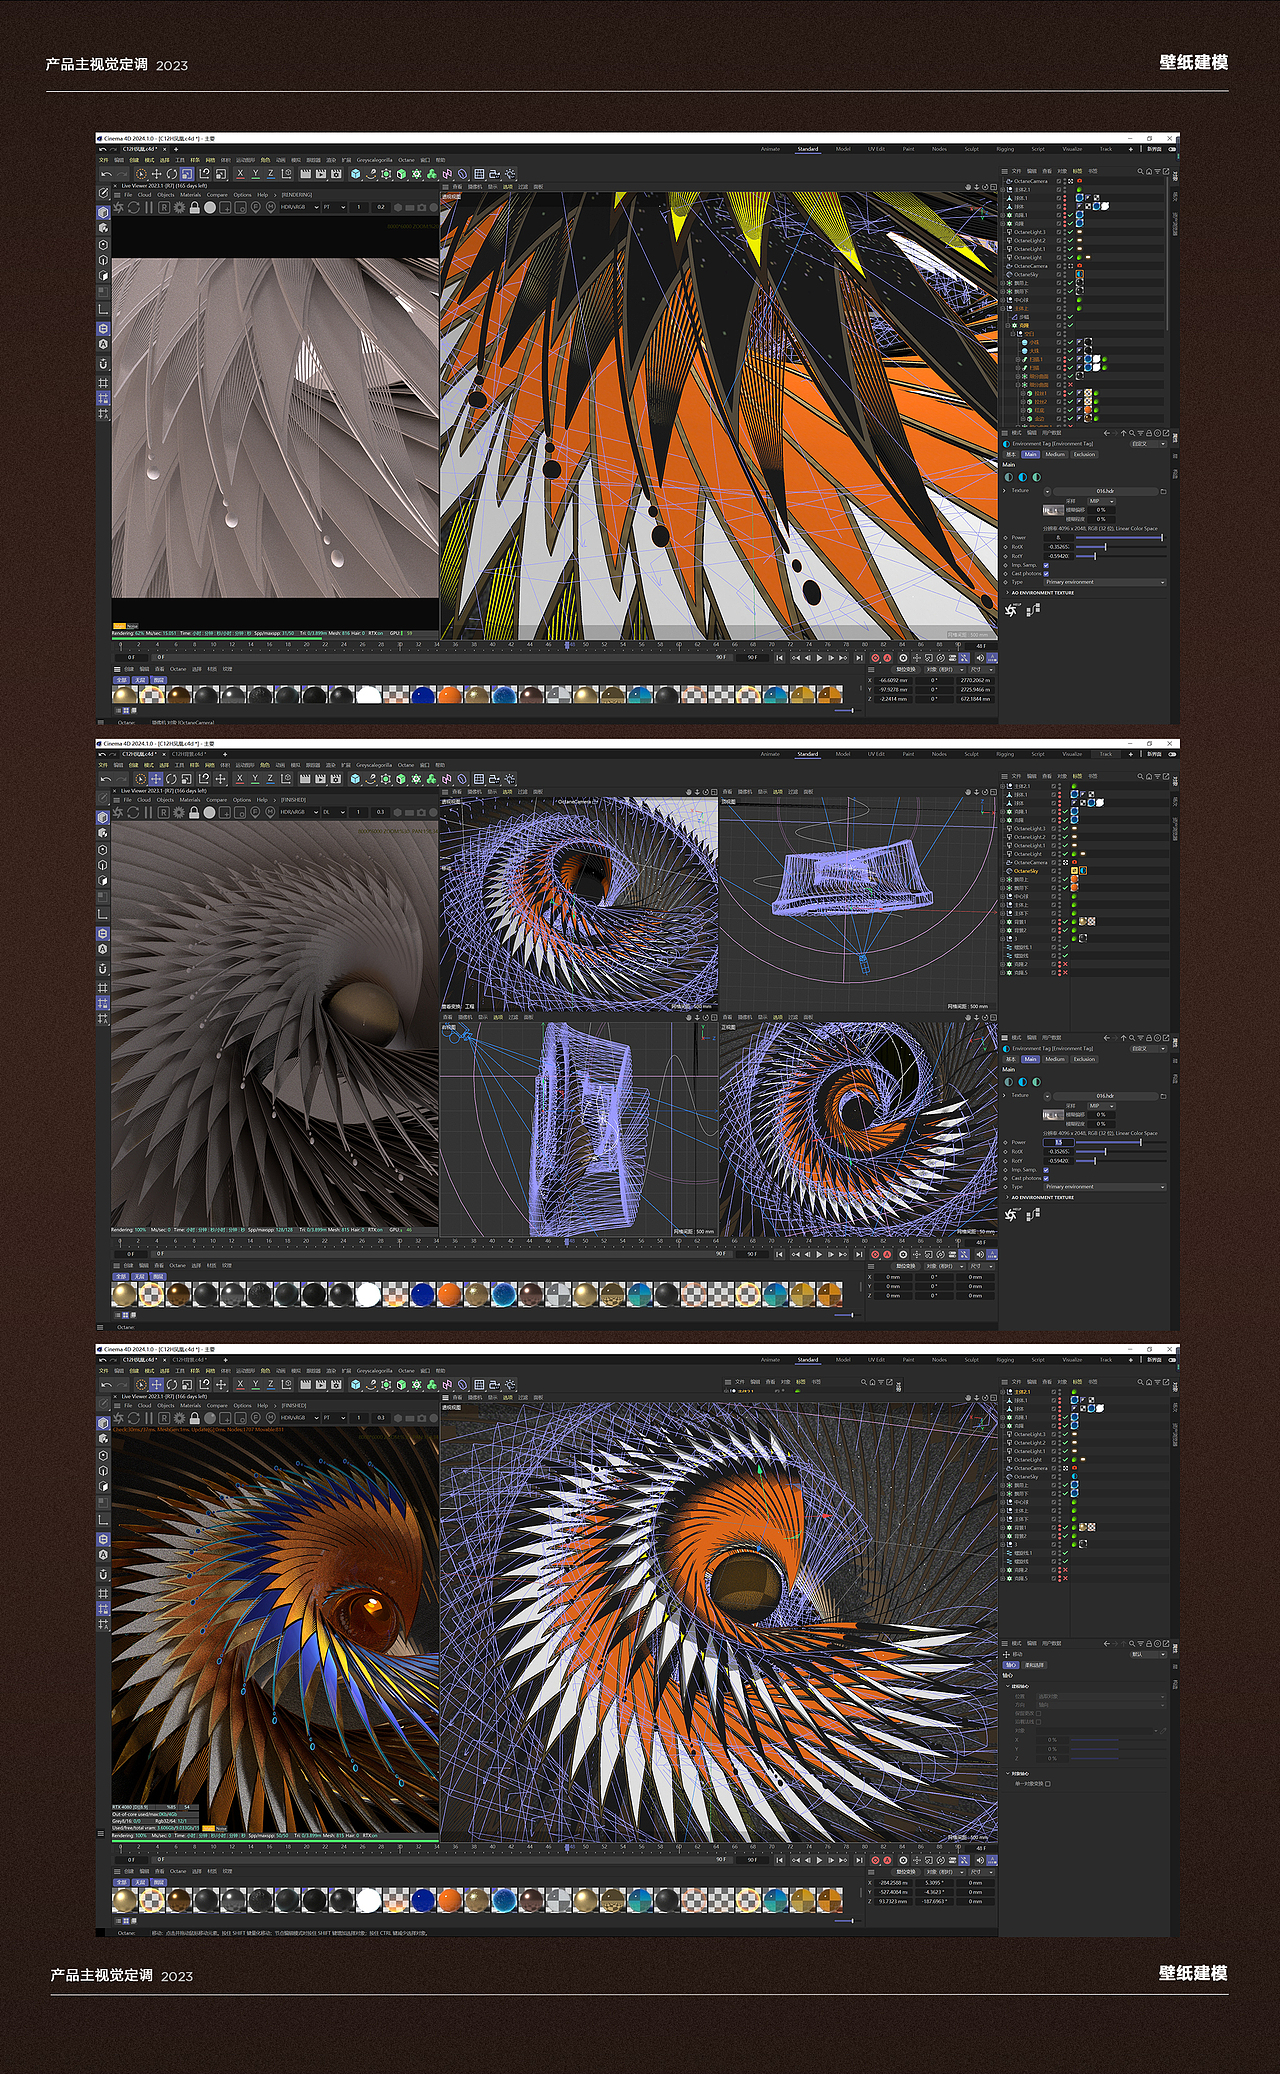Select white material sphere in top window material bar
1280x2074 pixels.
coord(368,694)
